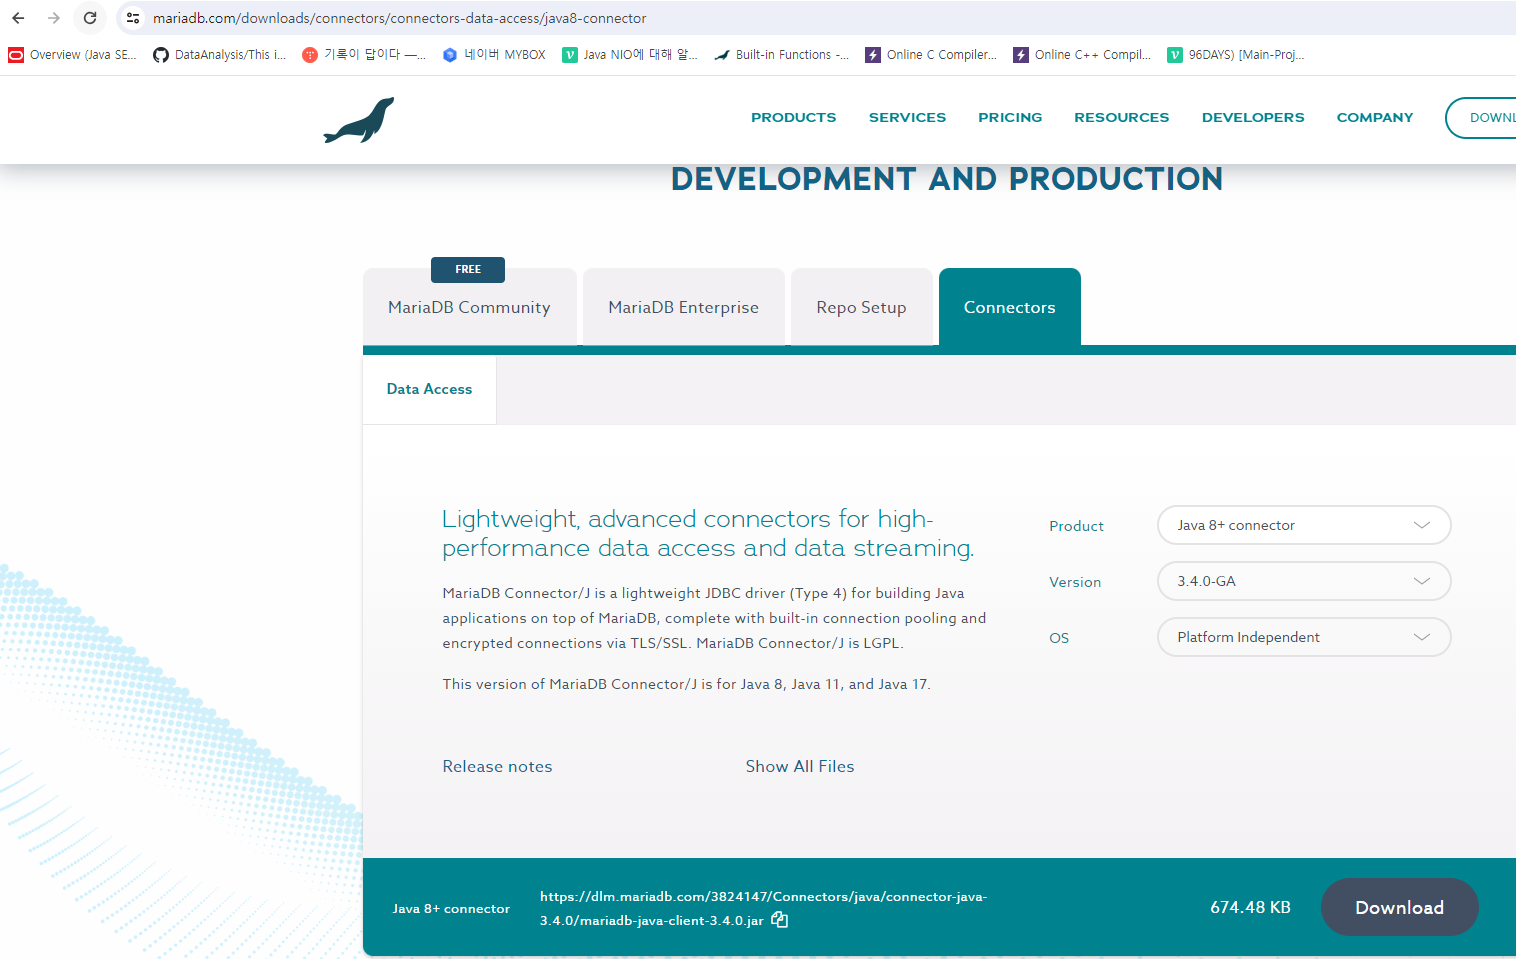This screenshot has width=1516, height=959.
Task: Open the SERVICES menu
Action: [x=907, y=117]
